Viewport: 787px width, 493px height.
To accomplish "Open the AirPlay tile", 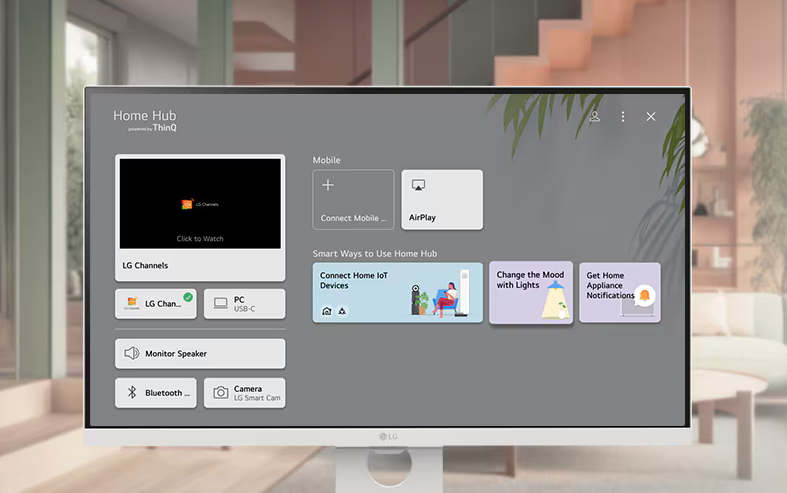I will click(x=442, y=200).
